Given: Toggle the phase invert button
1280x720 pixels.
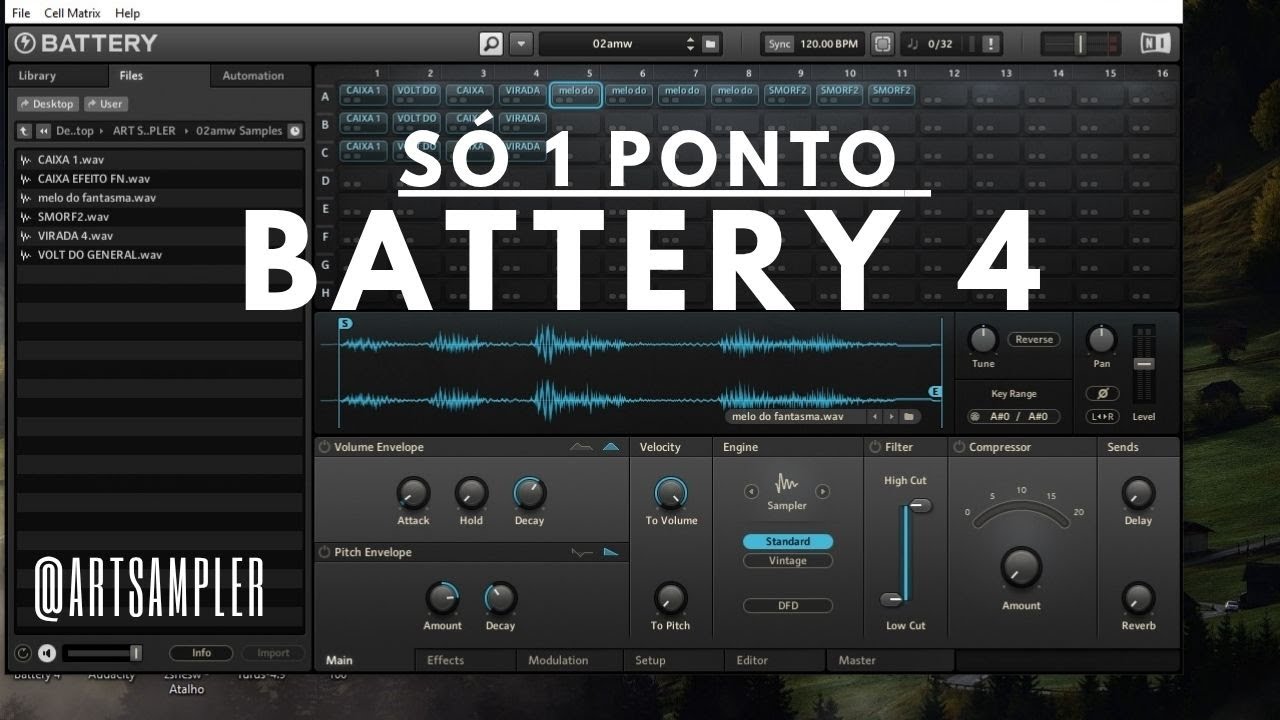Looking at the screenshot, I should pos(1102,394).
